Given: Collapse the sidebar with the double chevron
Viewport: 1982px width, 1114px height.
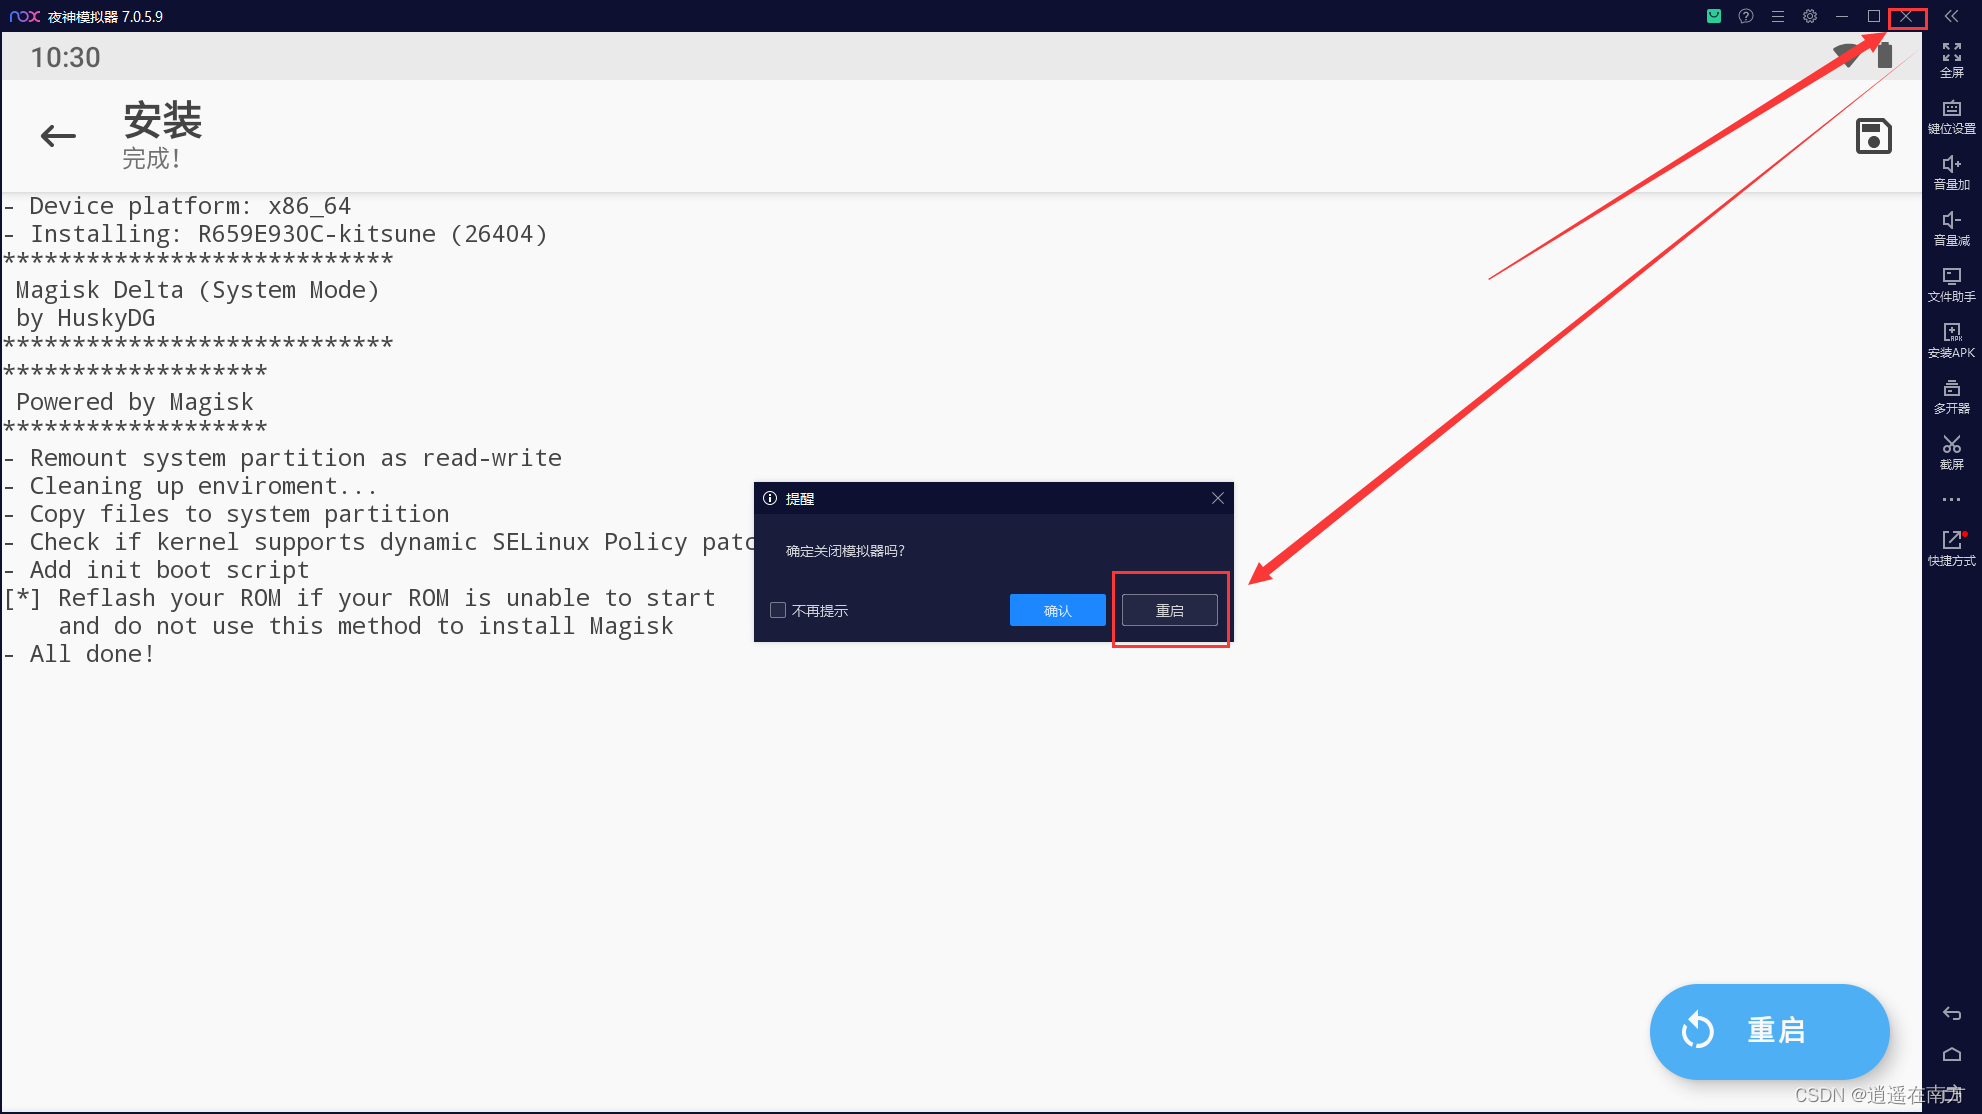Looking at the screenshot, I should pos(1951,16).
